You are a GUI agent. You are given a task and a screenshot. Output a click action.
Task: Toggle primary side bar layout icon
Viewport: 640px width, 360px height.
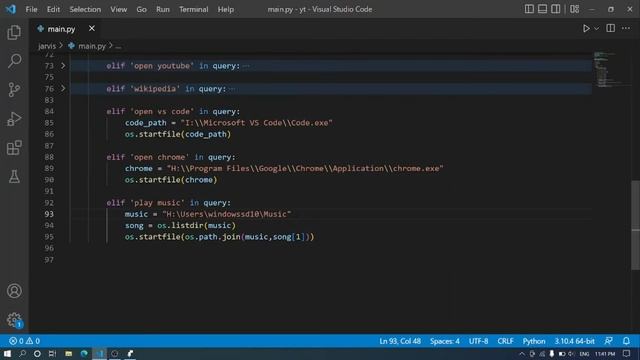click(529, 9)
